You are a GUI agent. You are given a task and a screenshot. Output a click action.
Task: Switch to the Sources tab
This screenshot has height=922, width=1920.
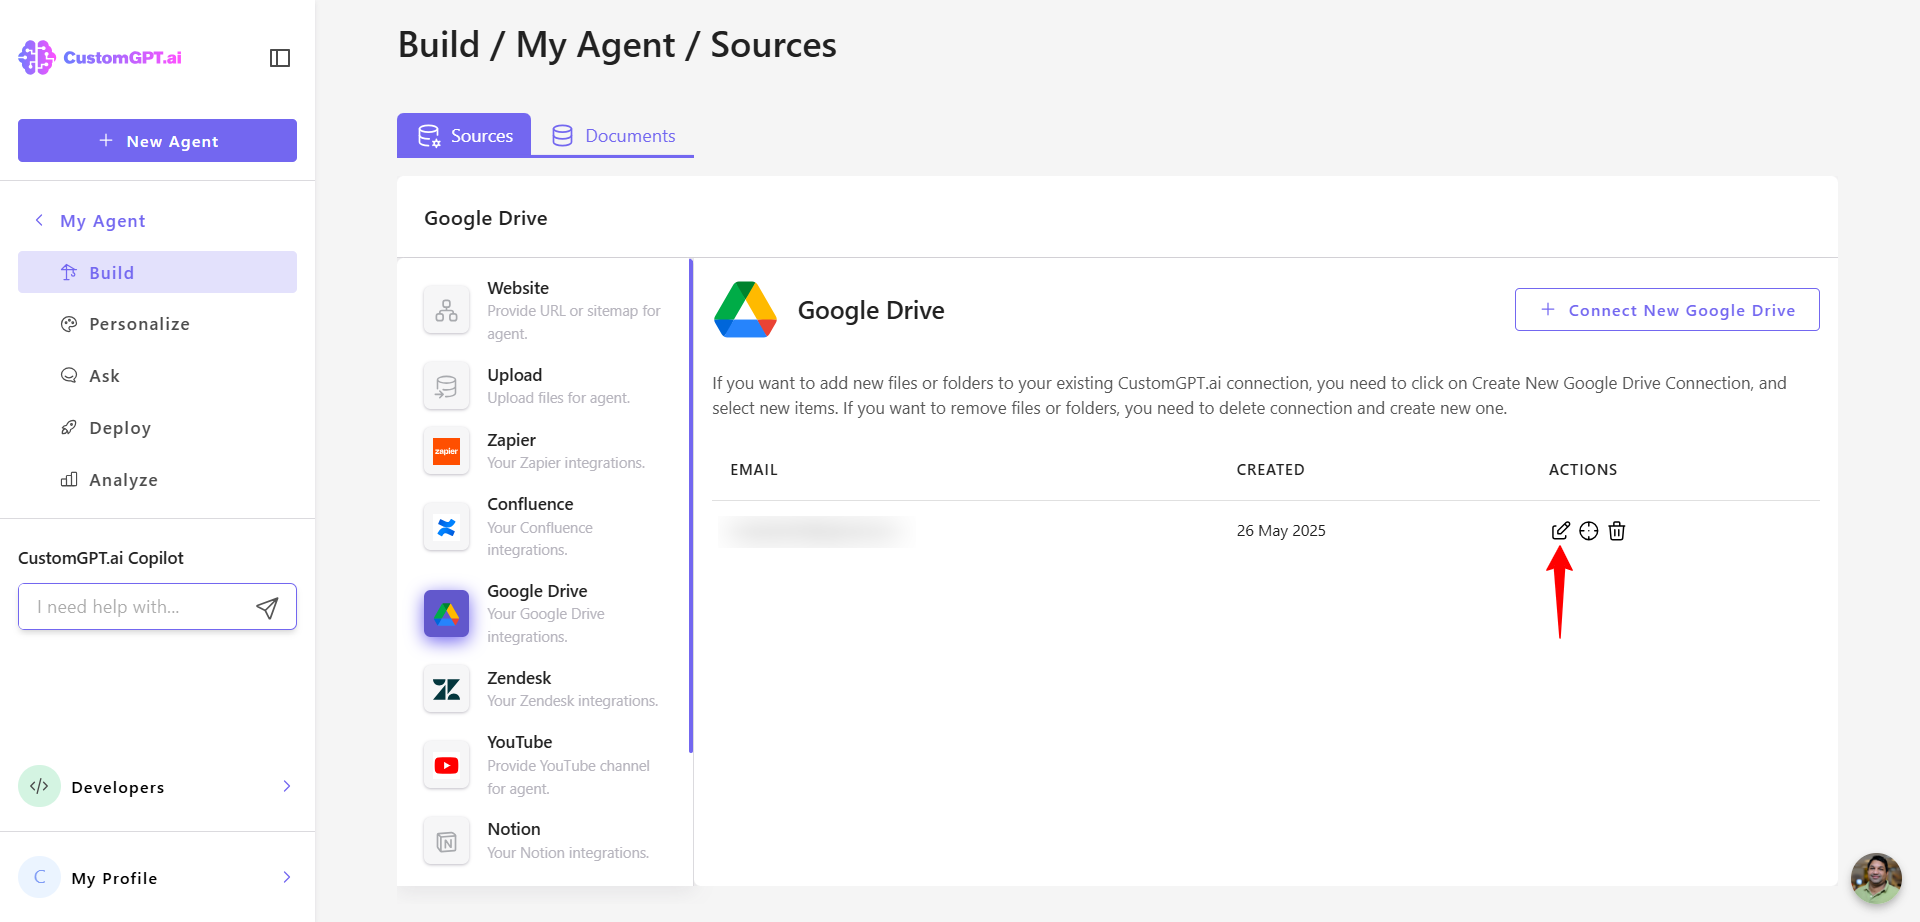(464, 135)
